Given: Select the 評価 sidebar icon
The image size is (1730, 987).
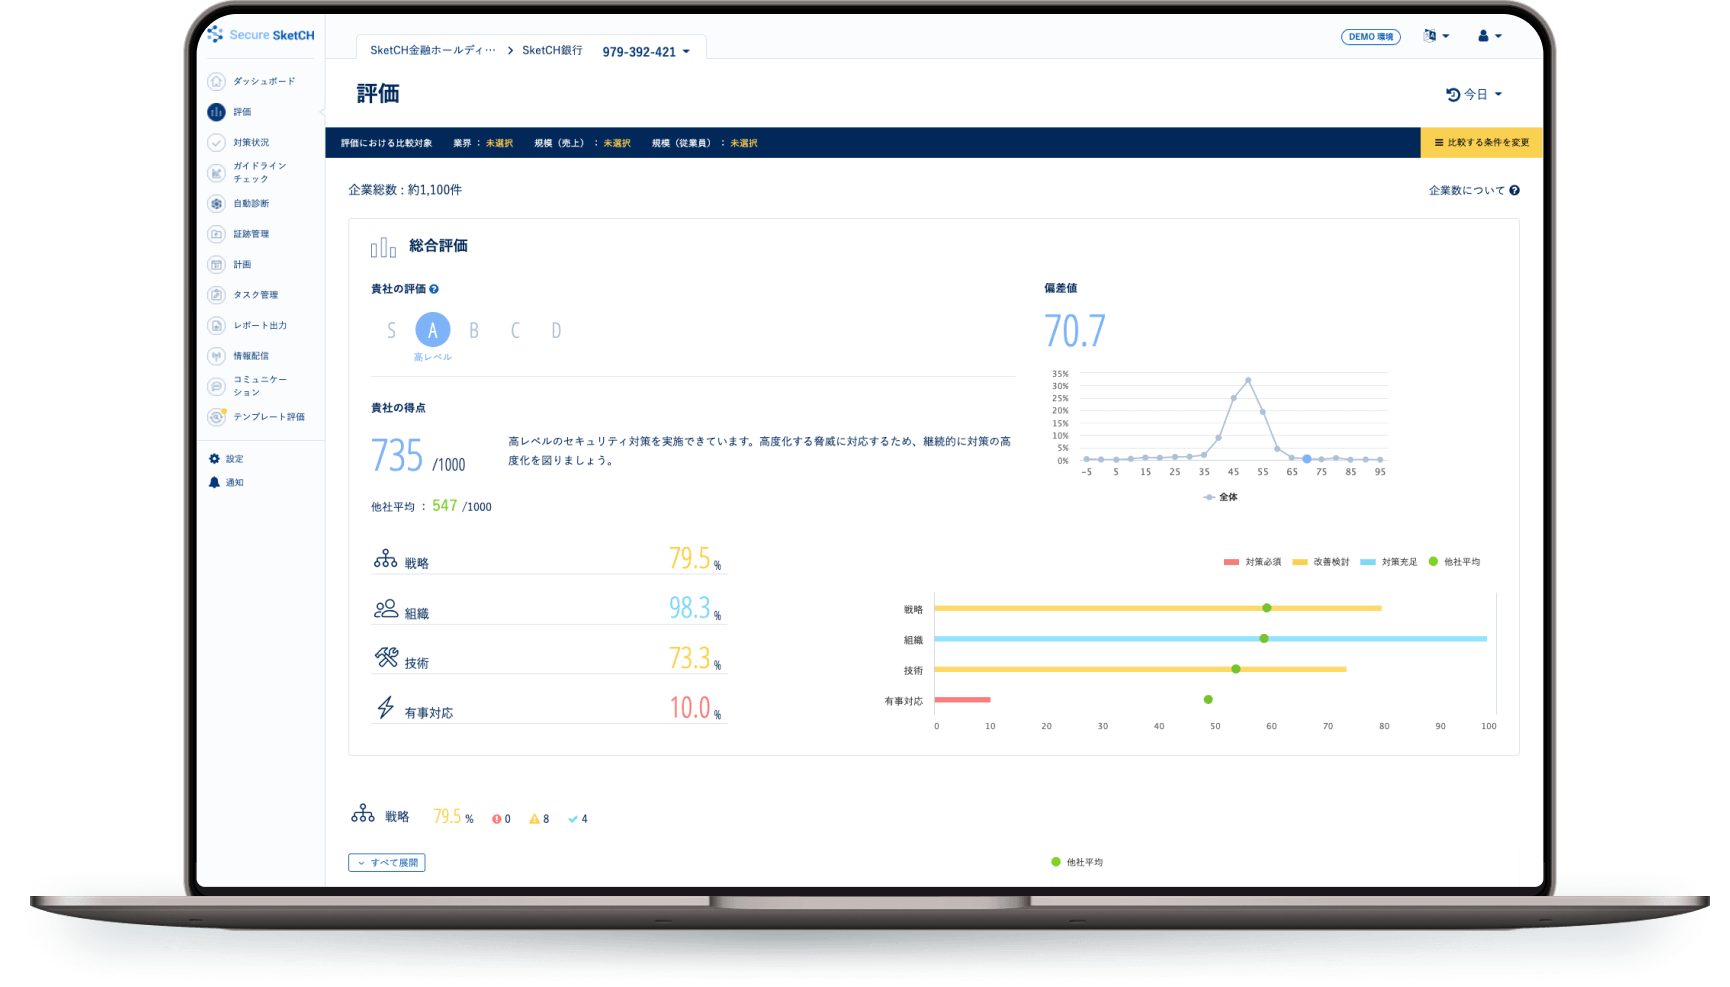Looking at the screenshot, I should point(216,112).
